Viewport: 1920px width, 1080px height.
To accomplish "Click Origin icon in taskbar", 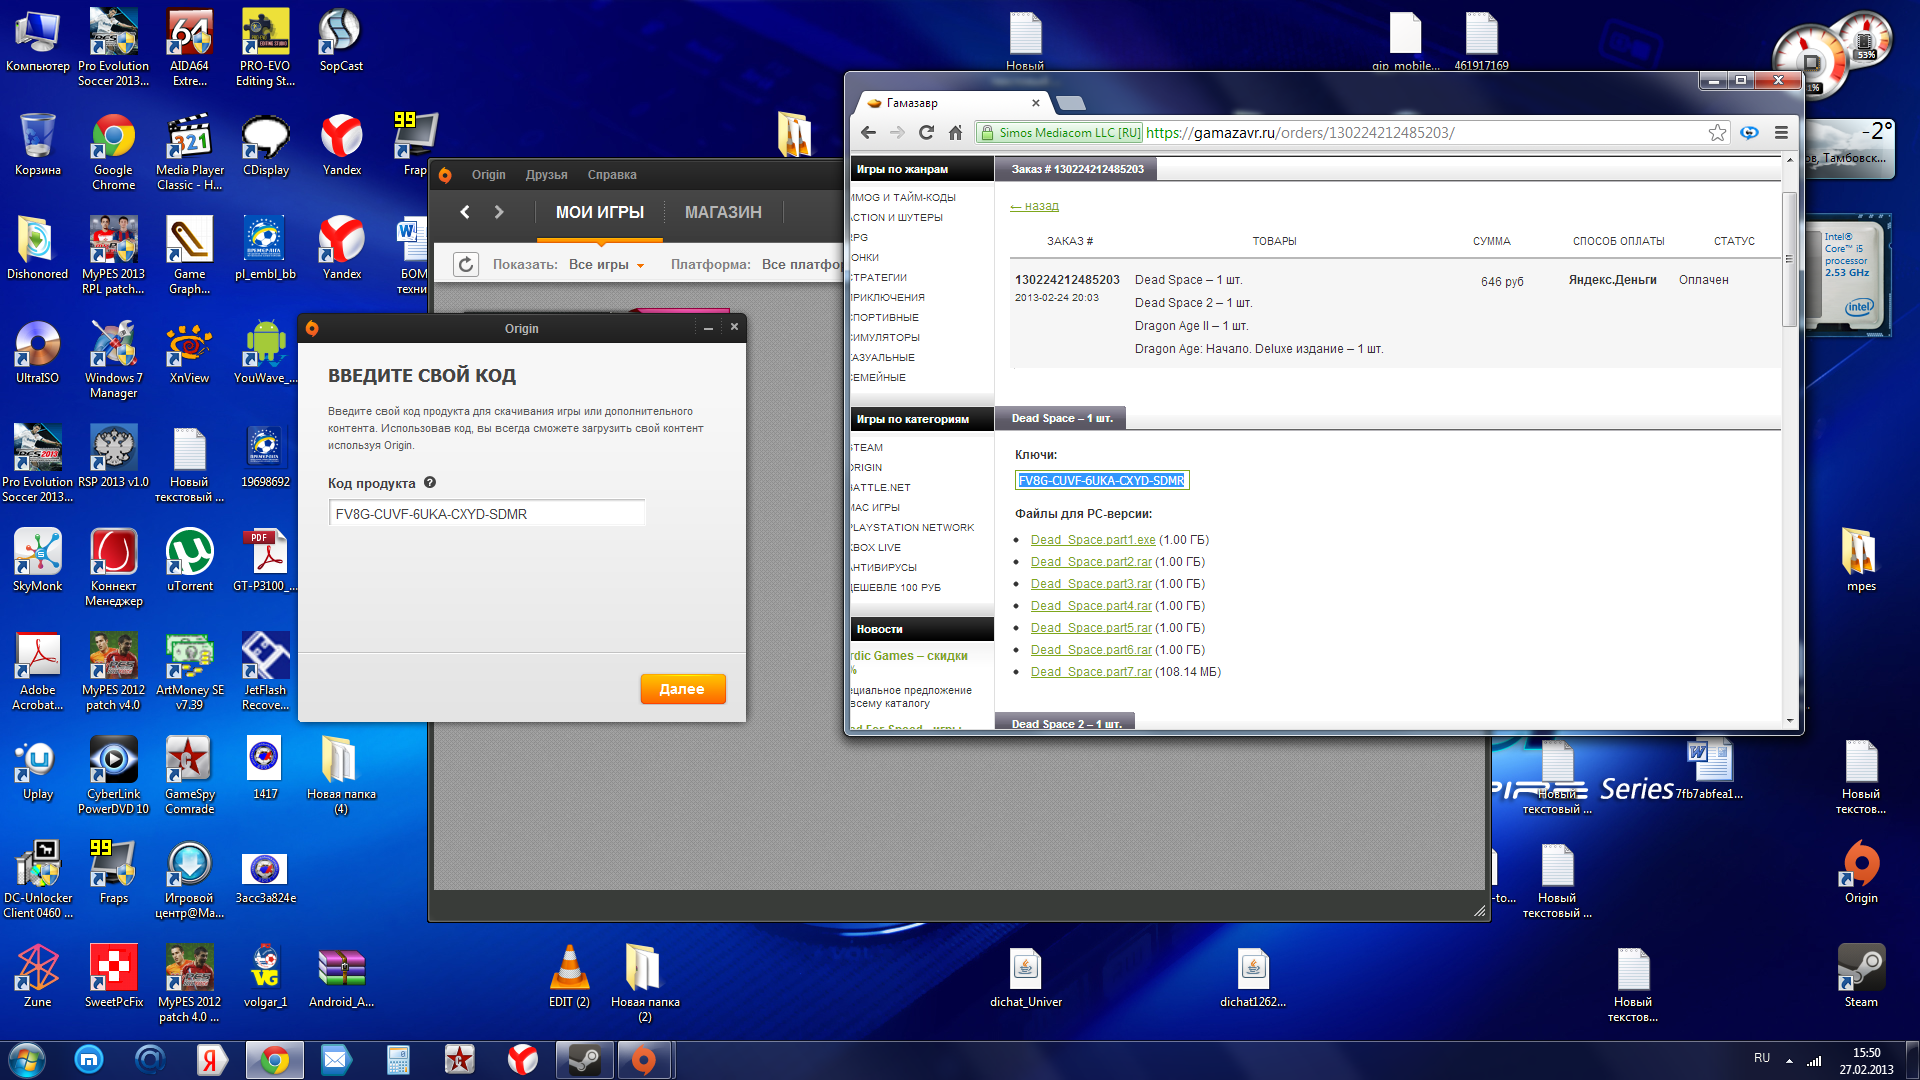I will 644,1060.
